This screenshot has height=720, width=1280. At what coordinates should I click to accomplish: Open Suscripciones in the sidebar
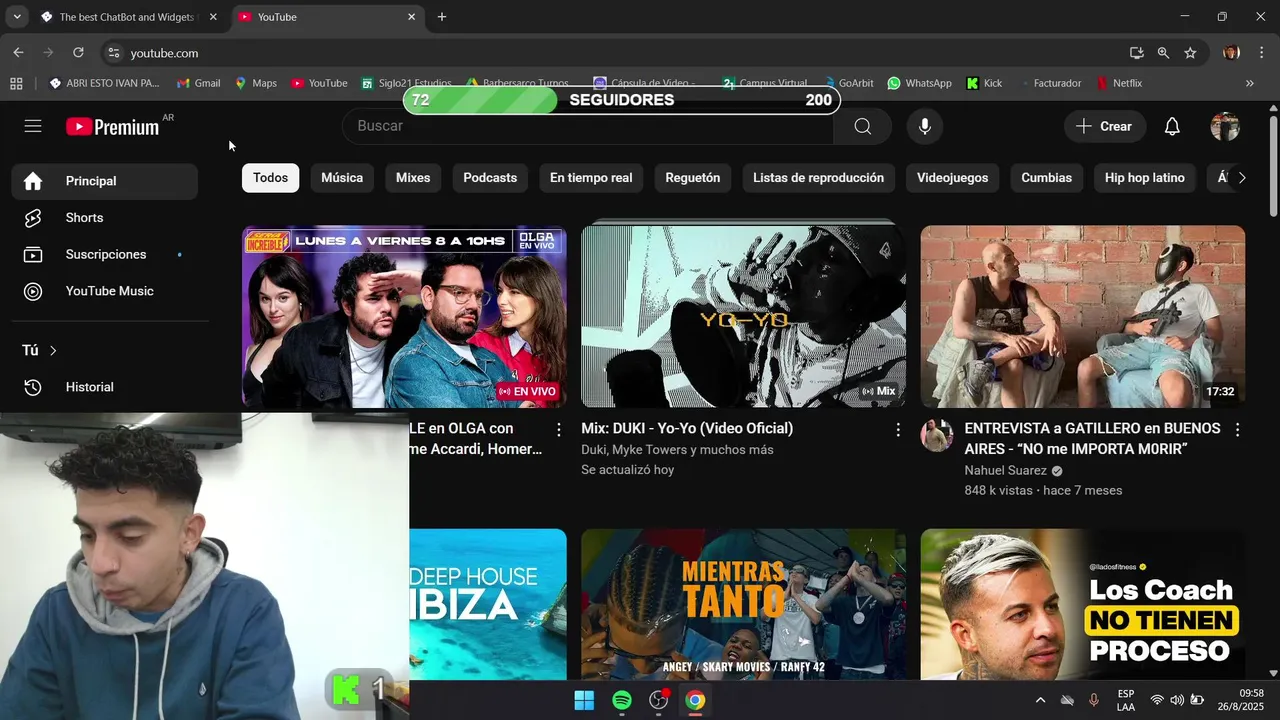pyautogui.click(x=105, y=254)
